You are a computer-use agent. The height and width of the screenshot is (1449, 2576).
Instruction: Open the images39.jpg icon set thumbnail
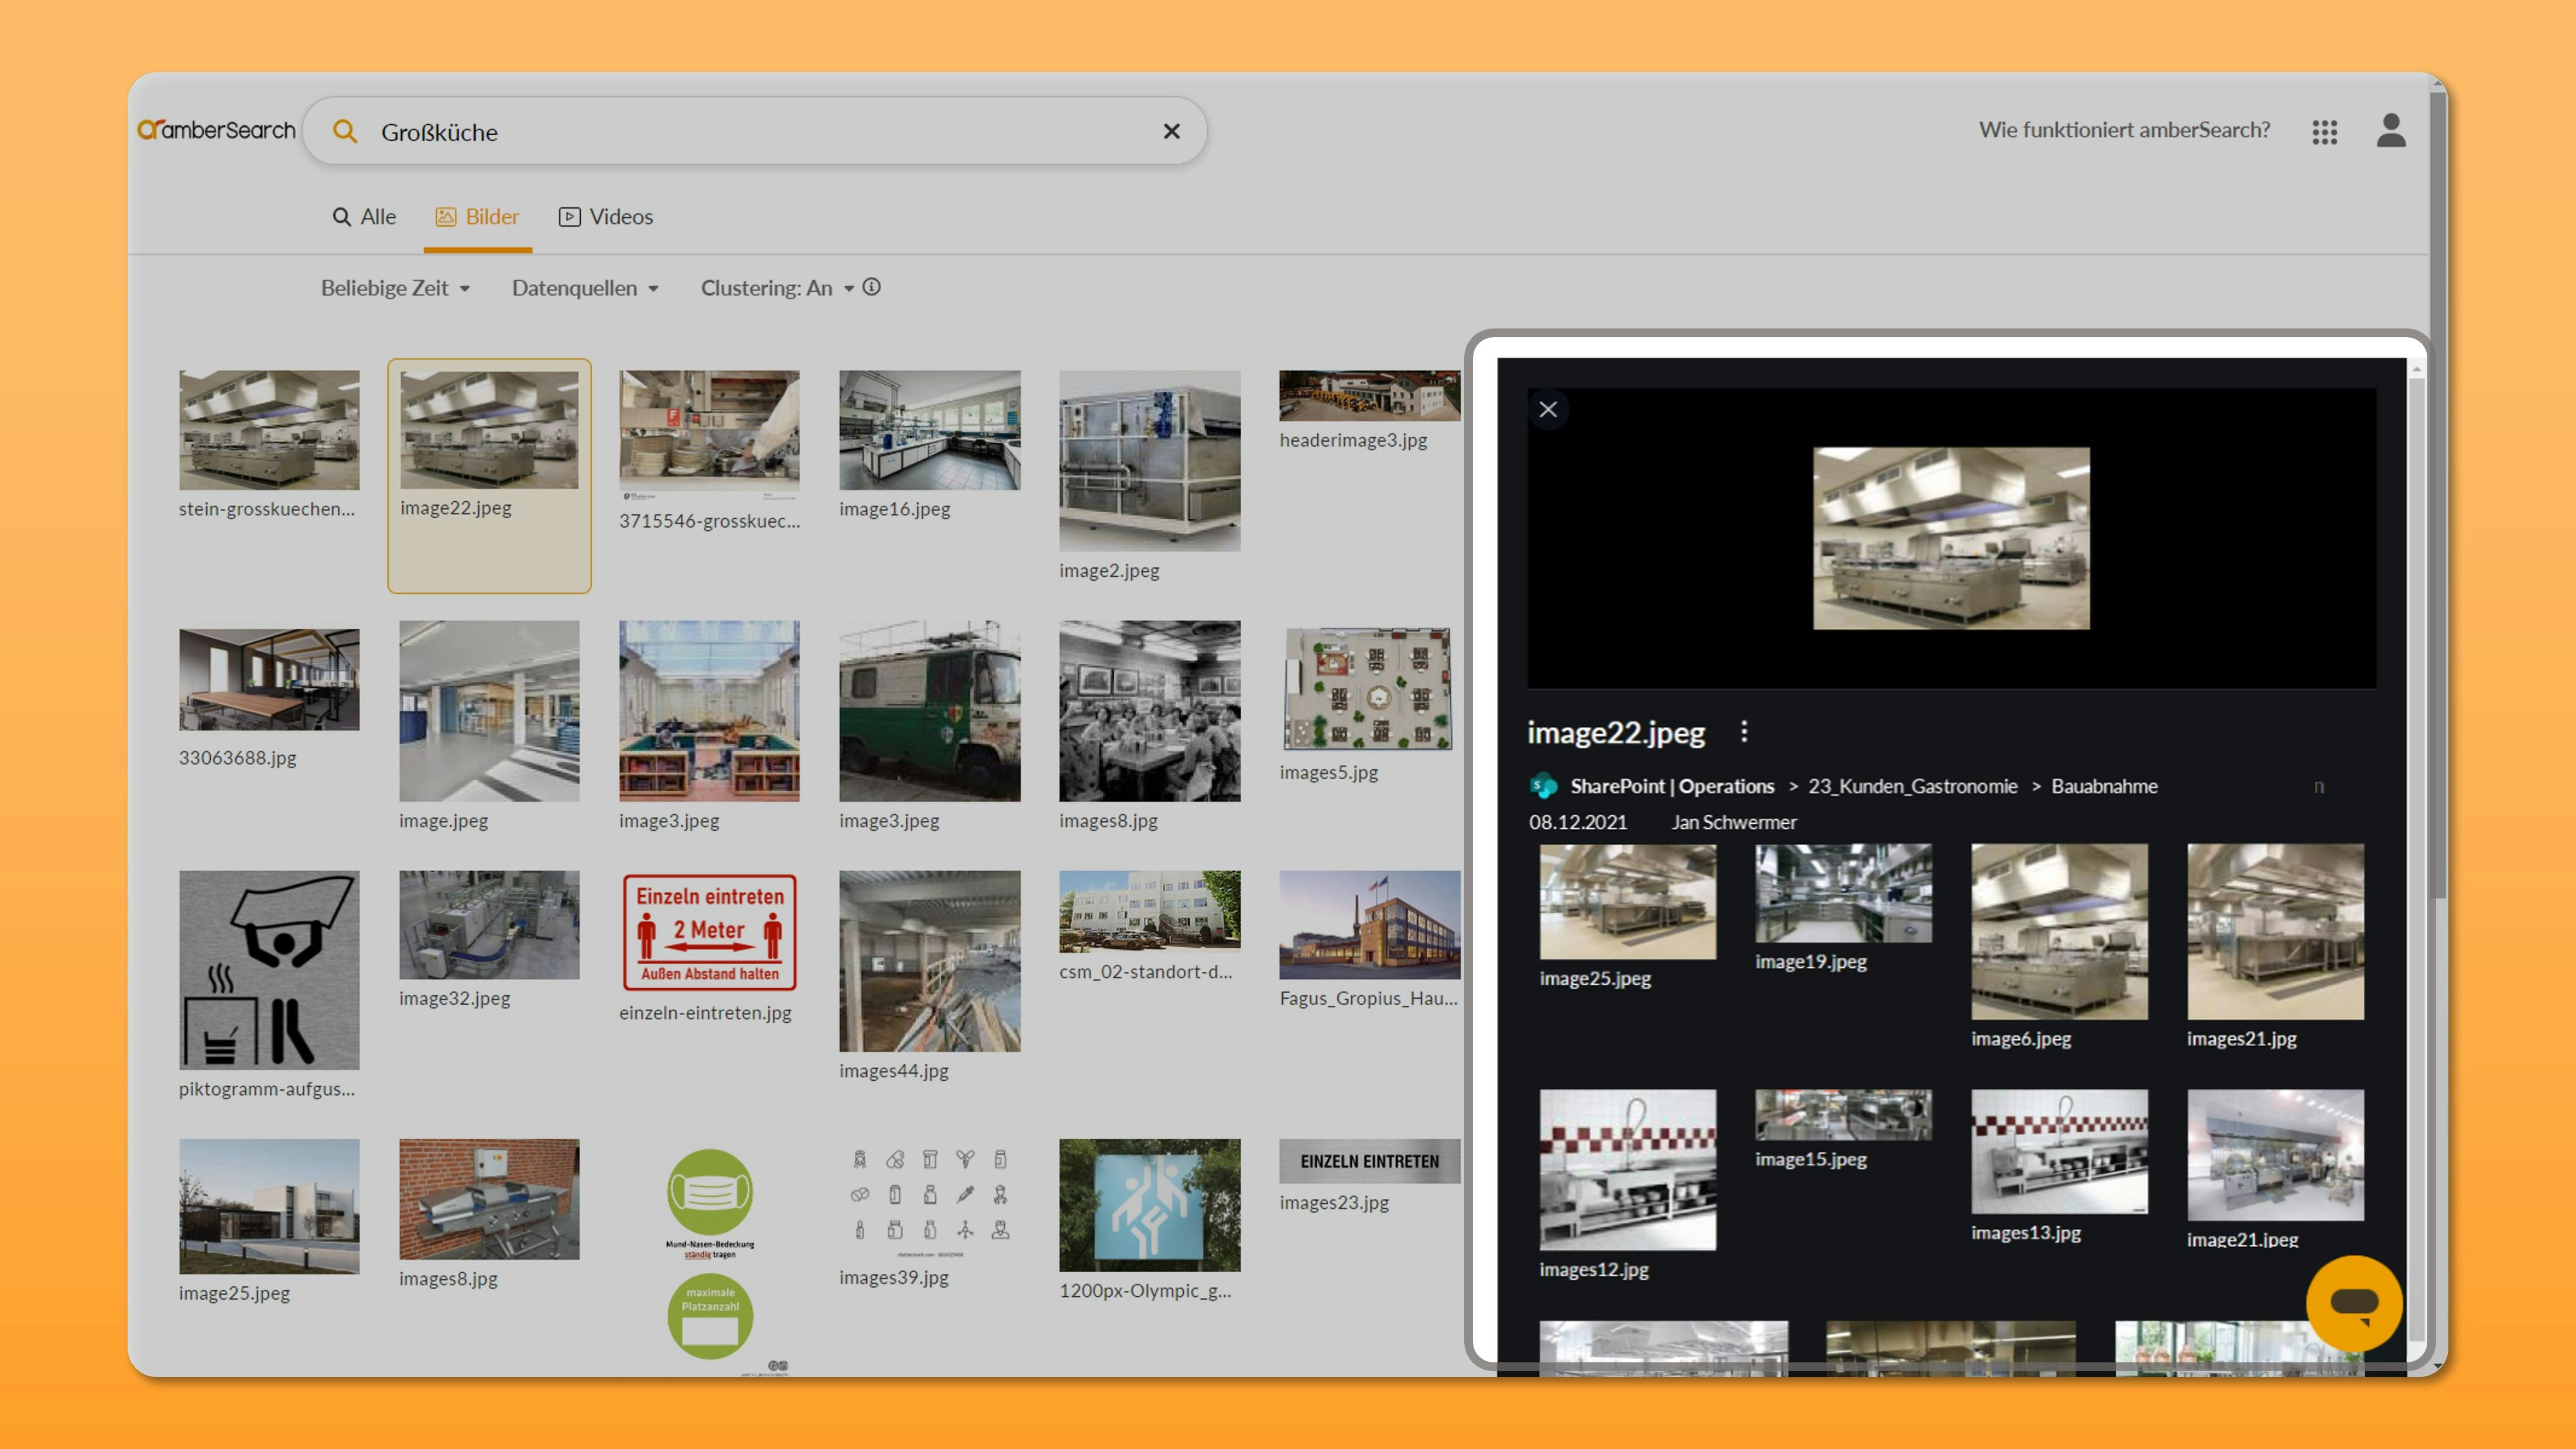tap(930, 1199)
